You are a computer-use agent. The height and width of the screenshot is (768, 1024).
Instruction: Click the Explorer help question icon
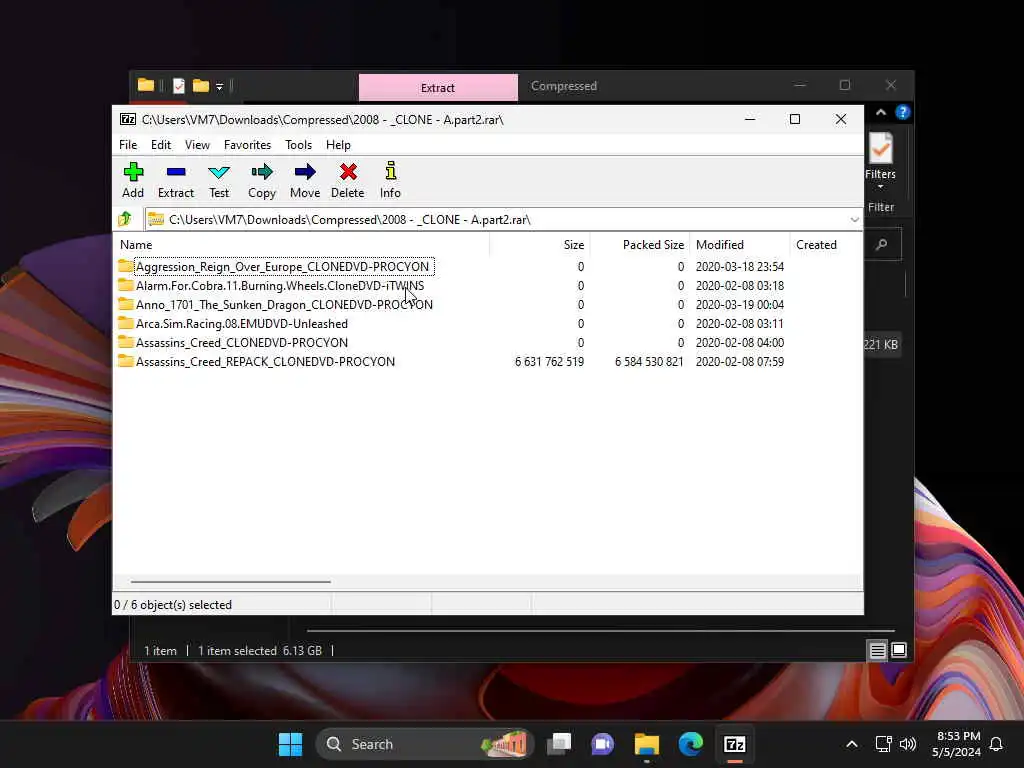click(903, 112)
